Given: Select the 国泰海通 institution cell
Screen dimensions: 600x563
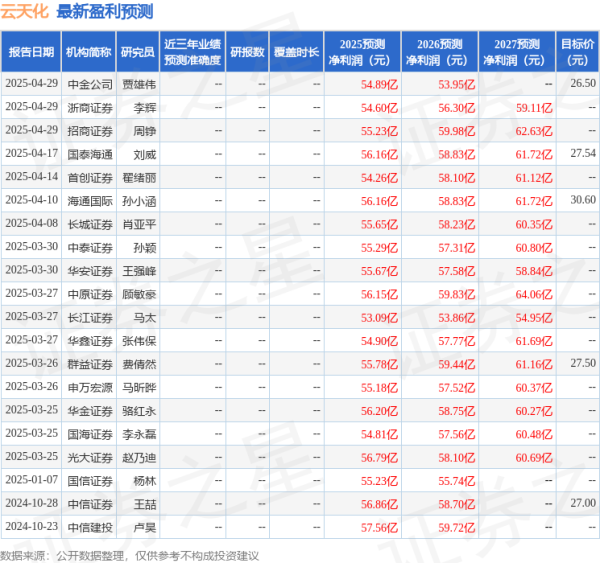Looking at the screenshot, I should (88, 153).
